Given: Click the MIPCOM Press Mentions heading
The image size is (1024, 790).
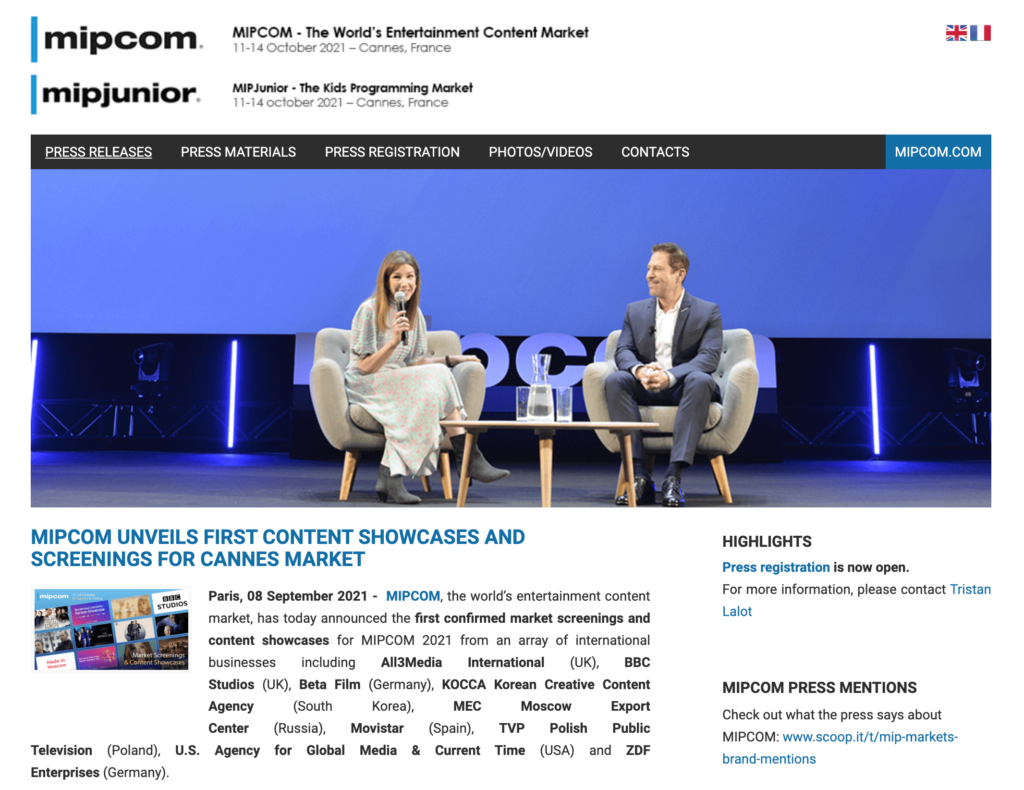Looking at the screenshot, I should point(819,688).
